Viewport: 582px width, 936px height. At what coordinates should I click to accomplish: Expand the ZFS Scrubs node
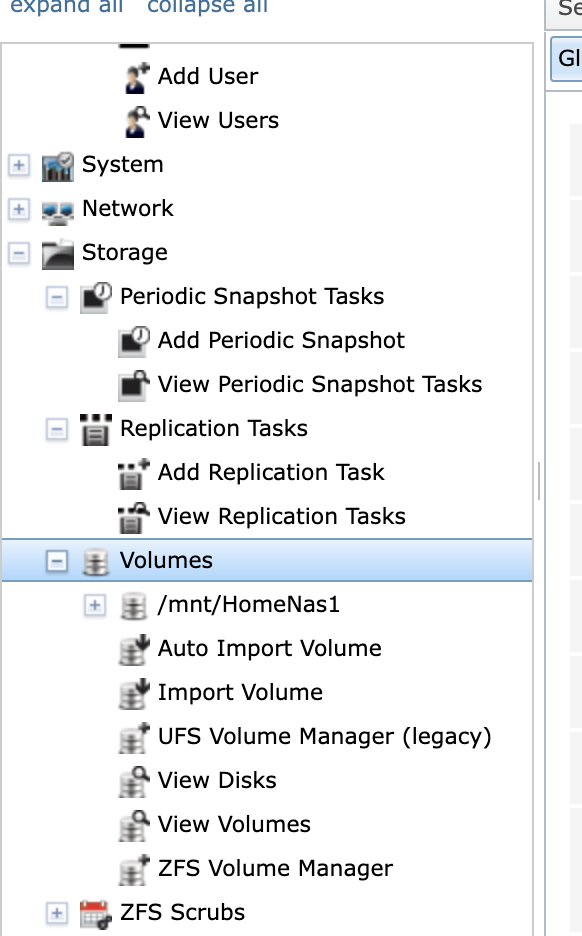click(x=57, y=913)
